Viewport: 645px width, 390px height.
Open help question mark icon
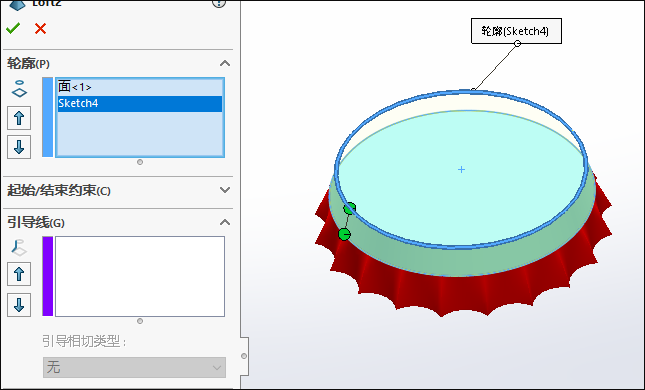tap(219, 3)
